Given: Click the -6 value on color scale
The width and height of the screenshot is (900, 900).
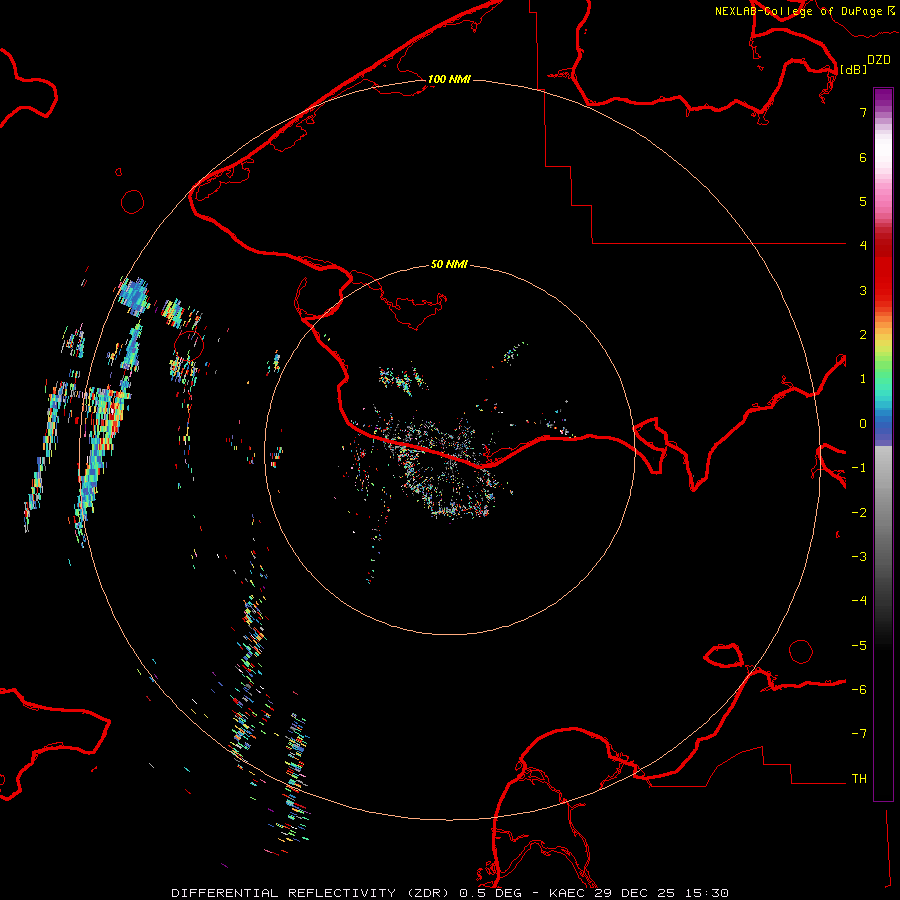Looking at the screenshot, I should point(859,690).
